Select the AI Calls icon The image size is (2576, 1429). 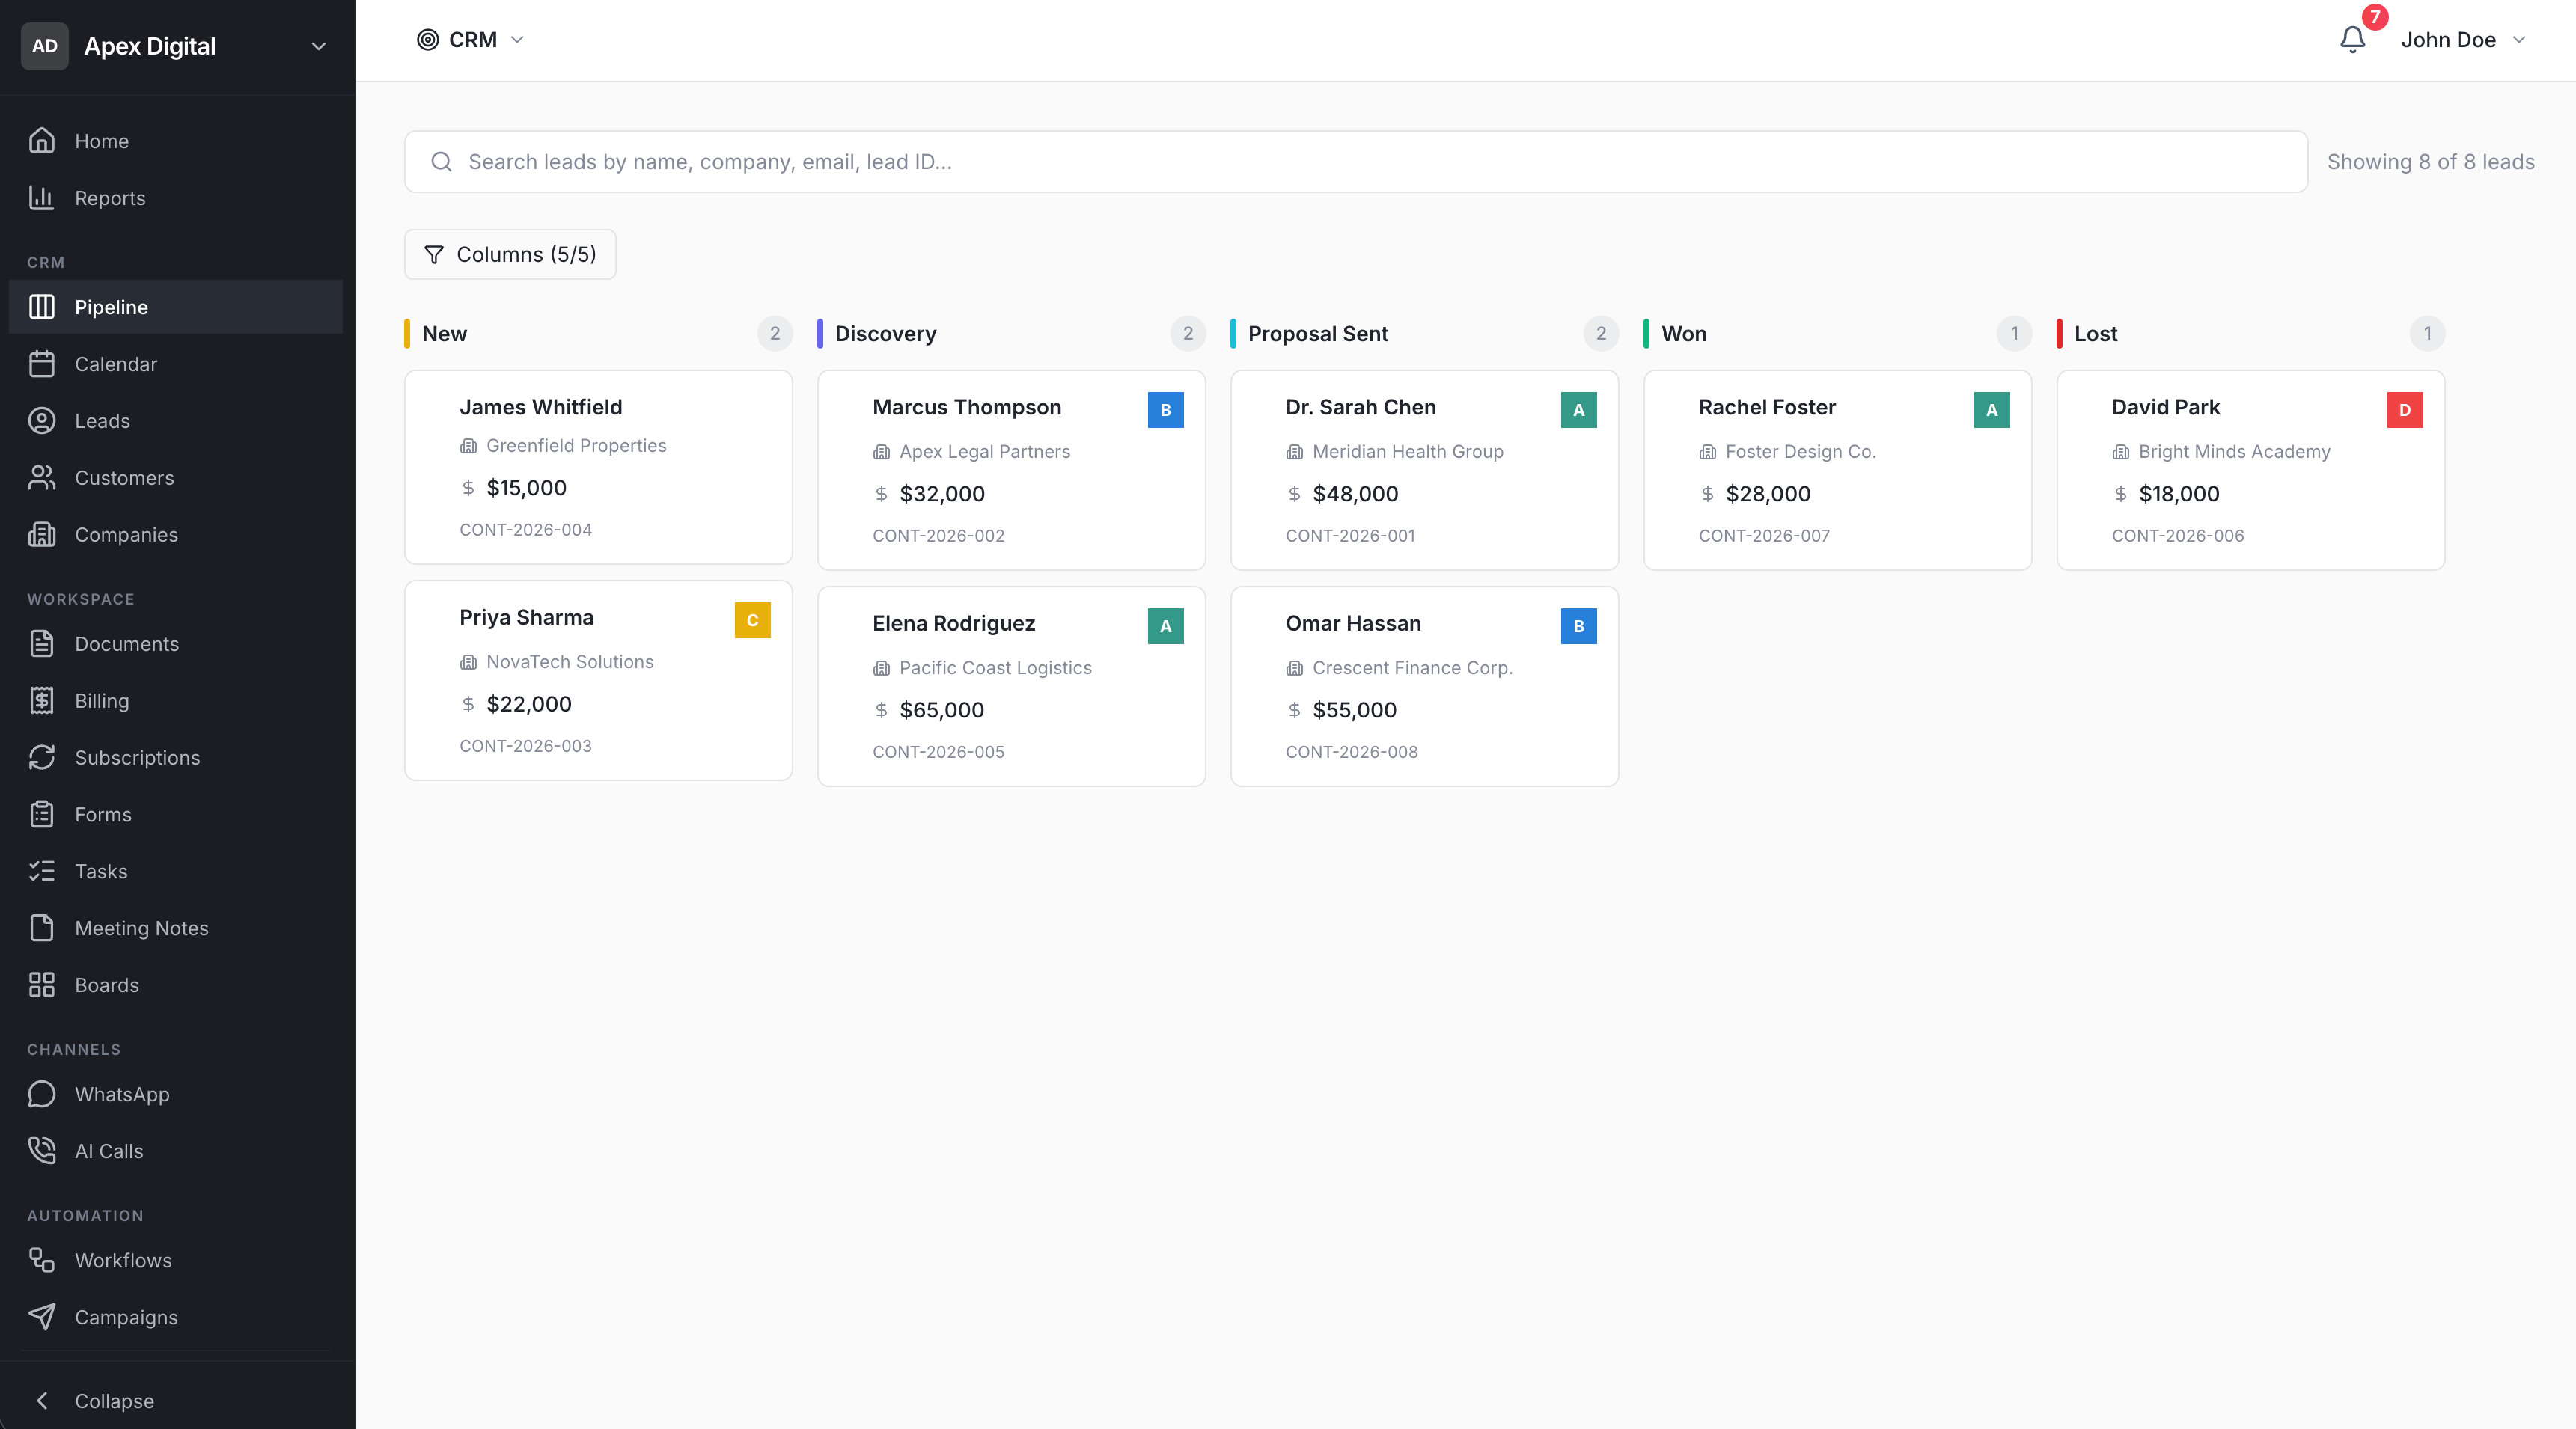click(42, 1150)
